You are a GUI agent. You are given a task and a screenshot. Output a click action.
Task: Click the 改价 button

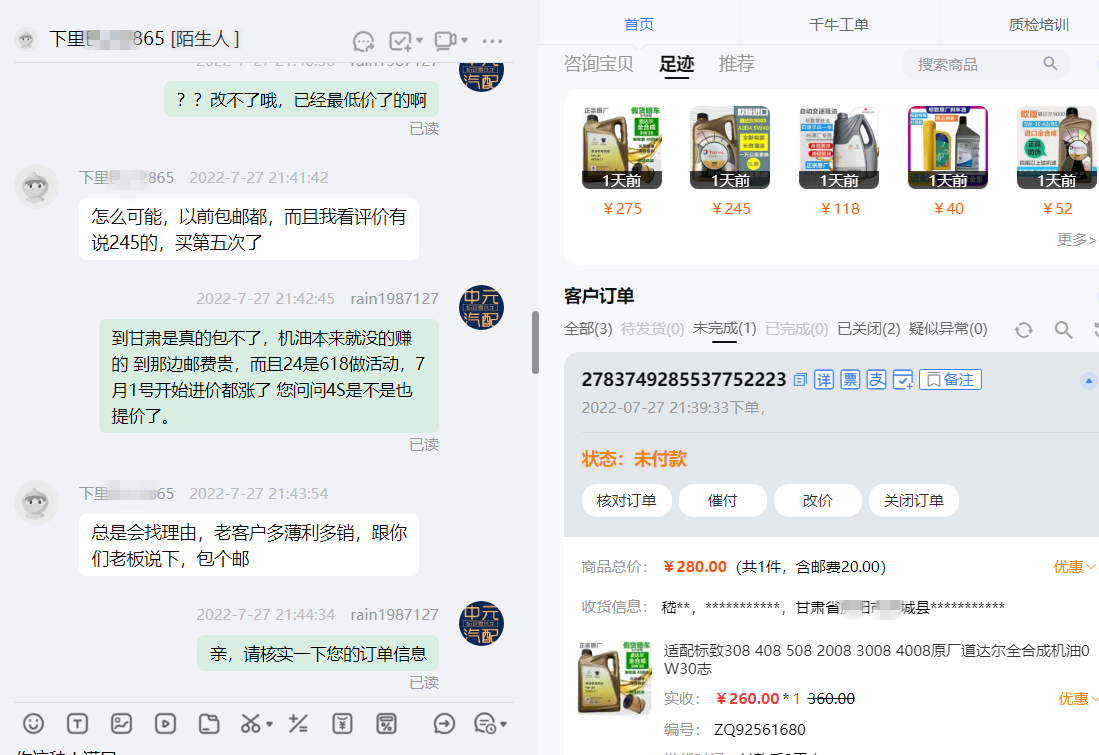[x=817, y=501]
